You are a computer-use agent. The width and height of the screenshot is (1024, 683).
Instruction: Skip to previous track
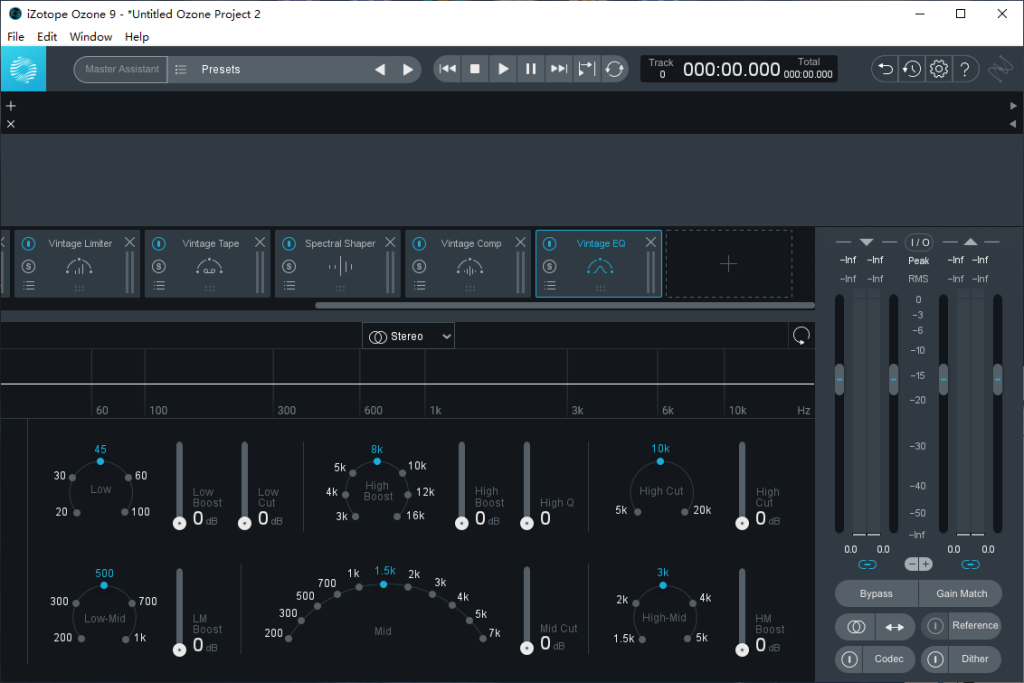447,69
